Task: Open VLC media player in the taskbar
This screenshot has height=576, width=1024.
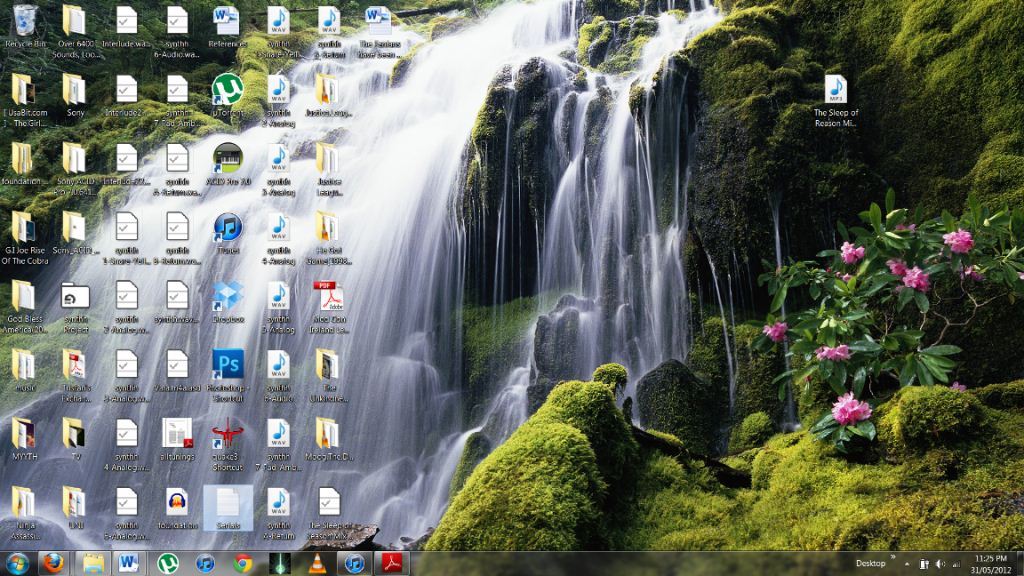Action: tap(317, 563)
